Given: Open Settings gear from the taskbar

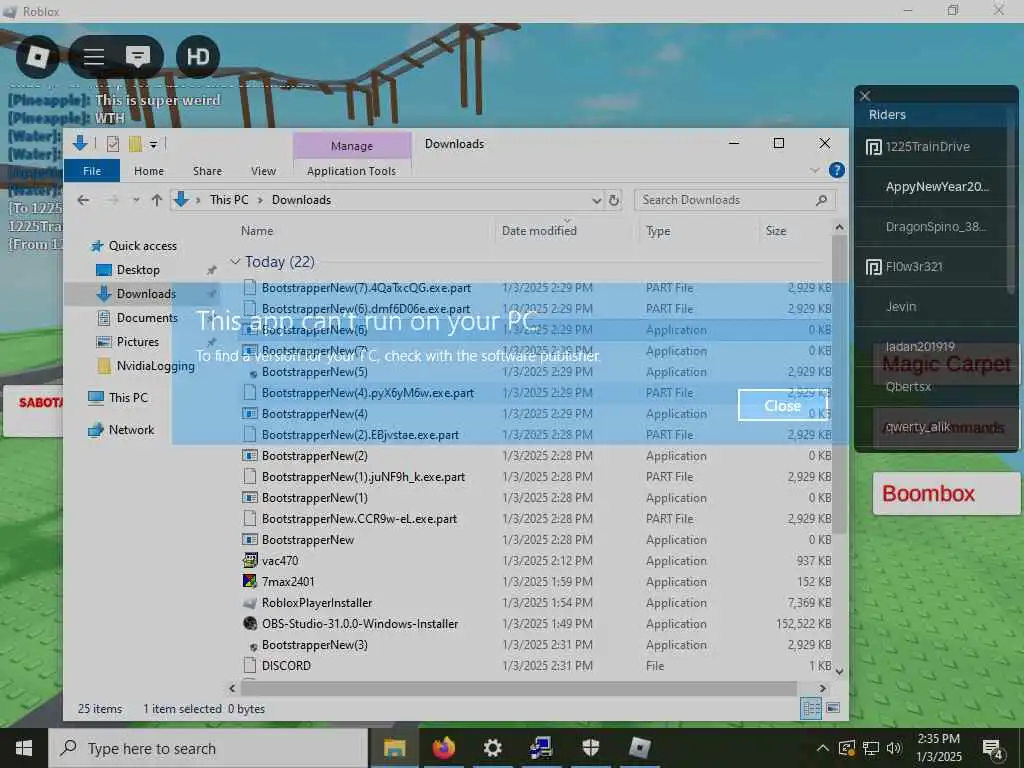Looking at the screenshot, I should 492,748.
